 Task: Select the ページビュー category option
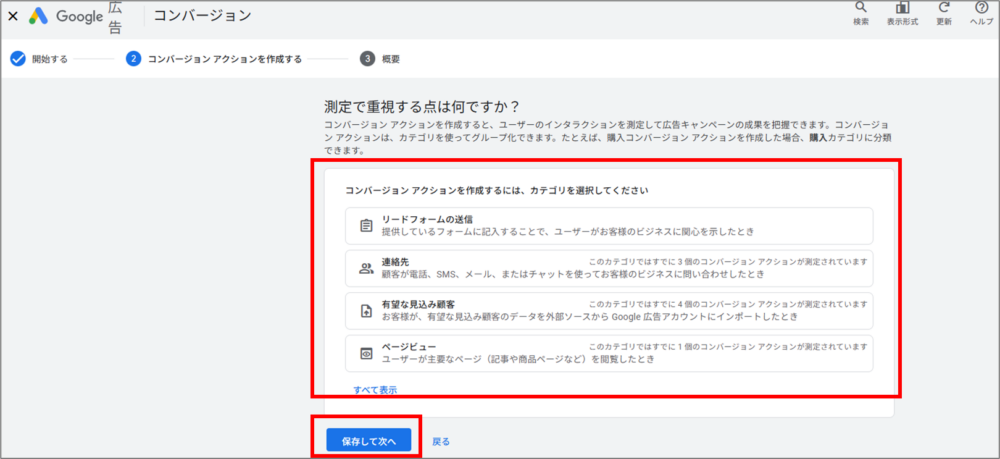click(x=609, y=353)
